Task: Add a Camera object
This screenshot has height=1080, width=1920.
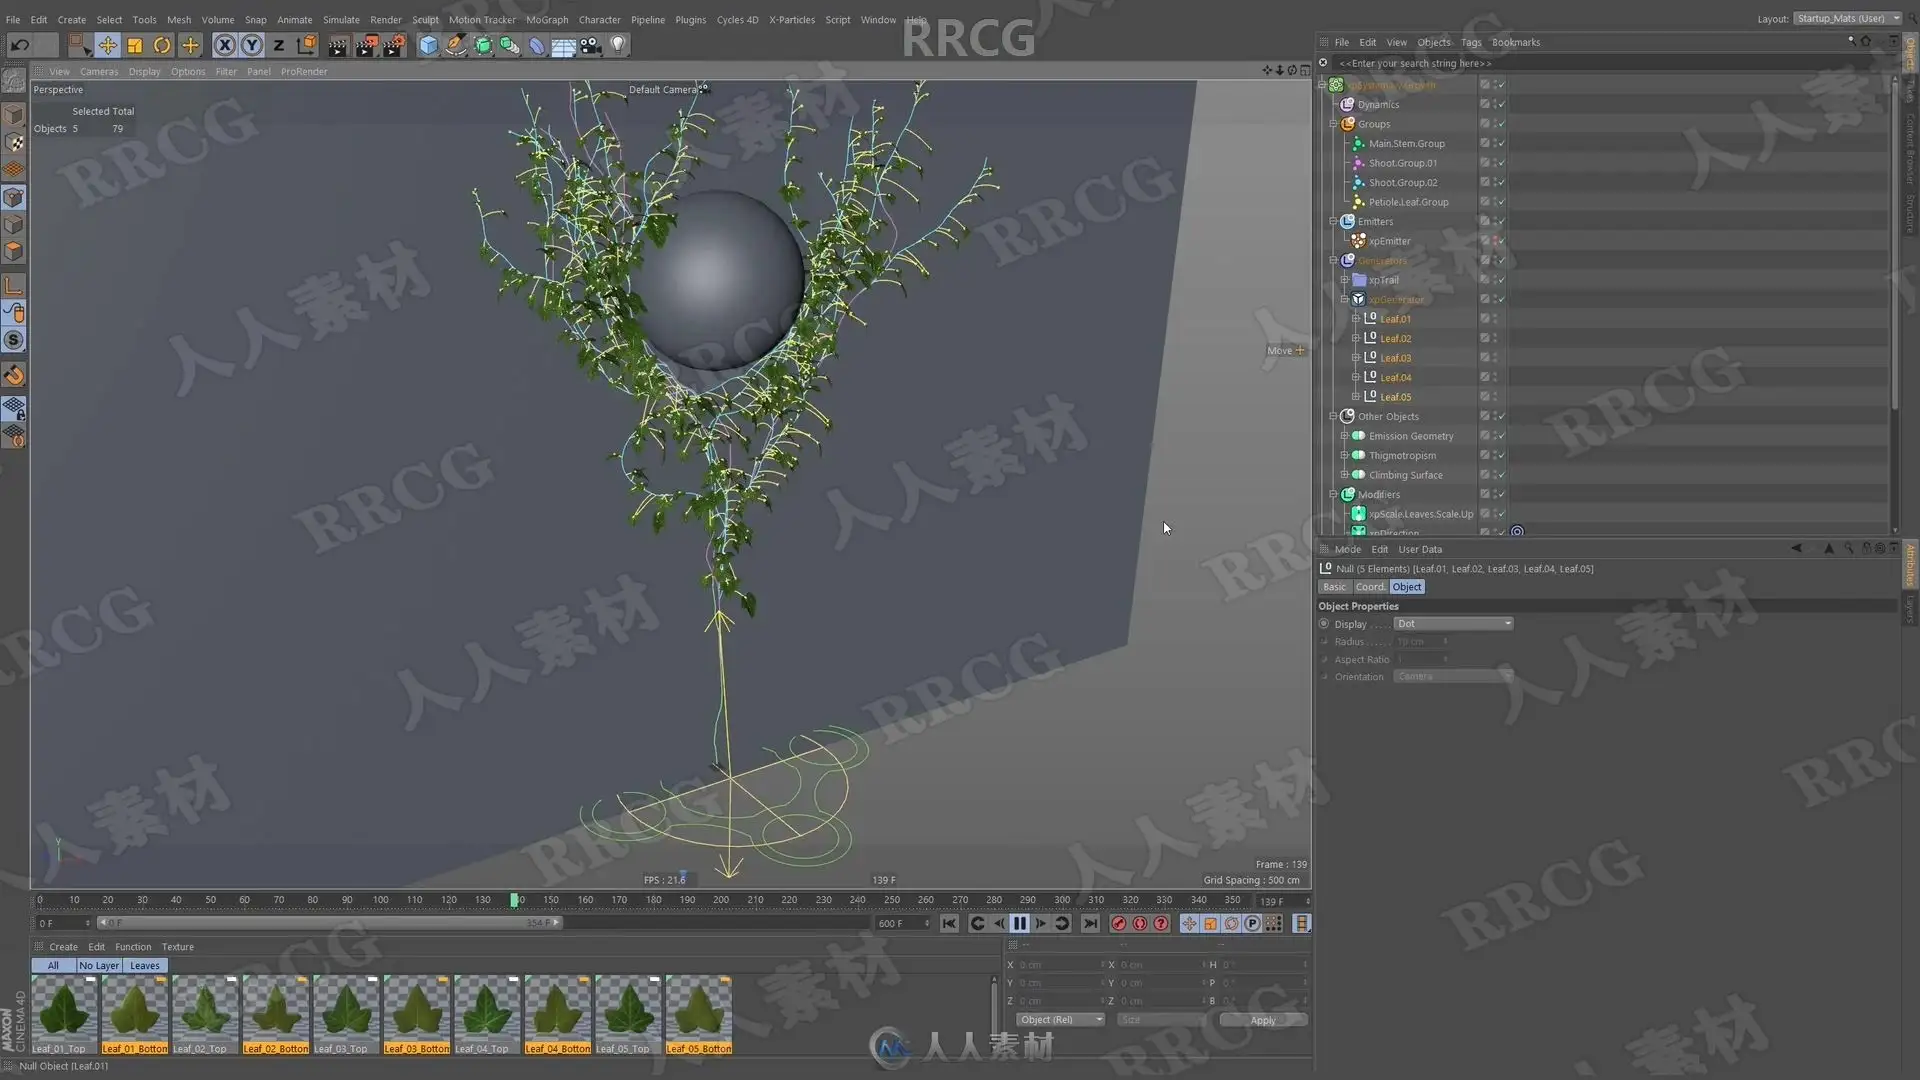Action: [591, 45]
